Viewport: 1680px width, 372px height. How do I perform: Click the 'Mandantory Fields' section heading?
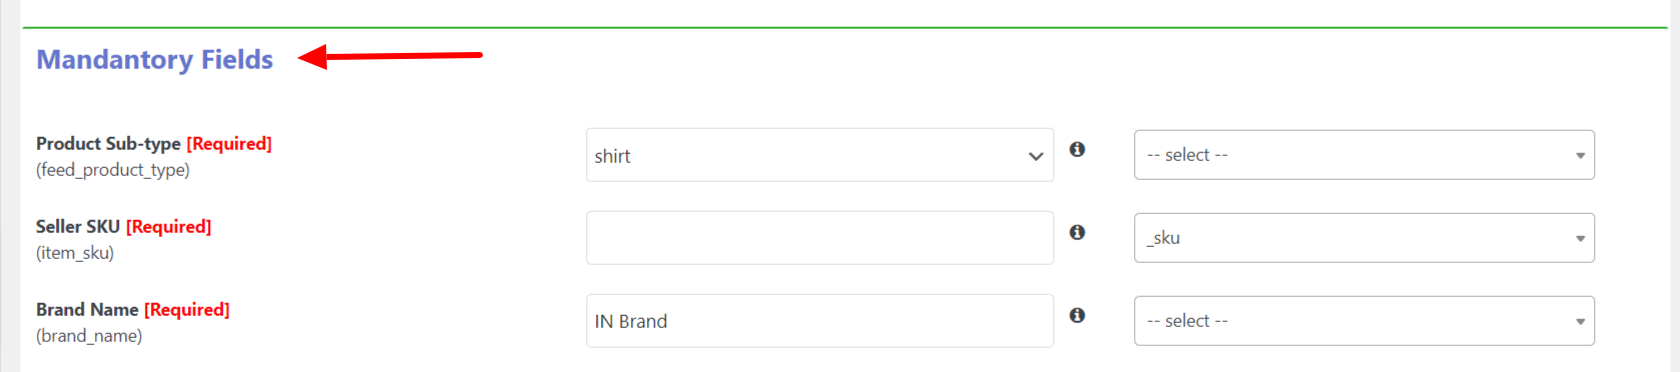[x=155, y=60]
